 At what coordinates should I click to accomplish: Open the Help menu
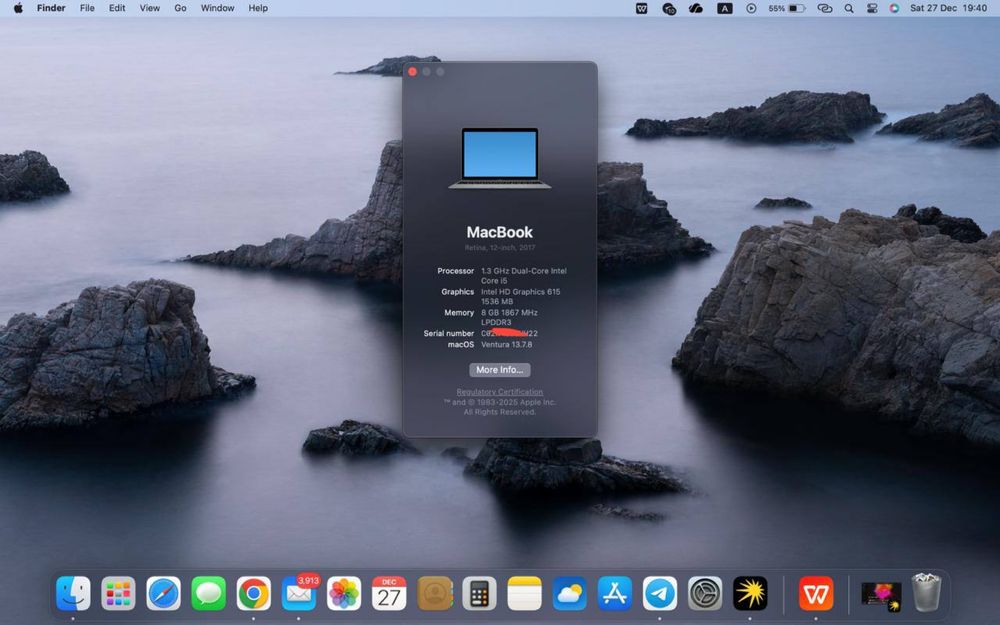pos(258,8)
